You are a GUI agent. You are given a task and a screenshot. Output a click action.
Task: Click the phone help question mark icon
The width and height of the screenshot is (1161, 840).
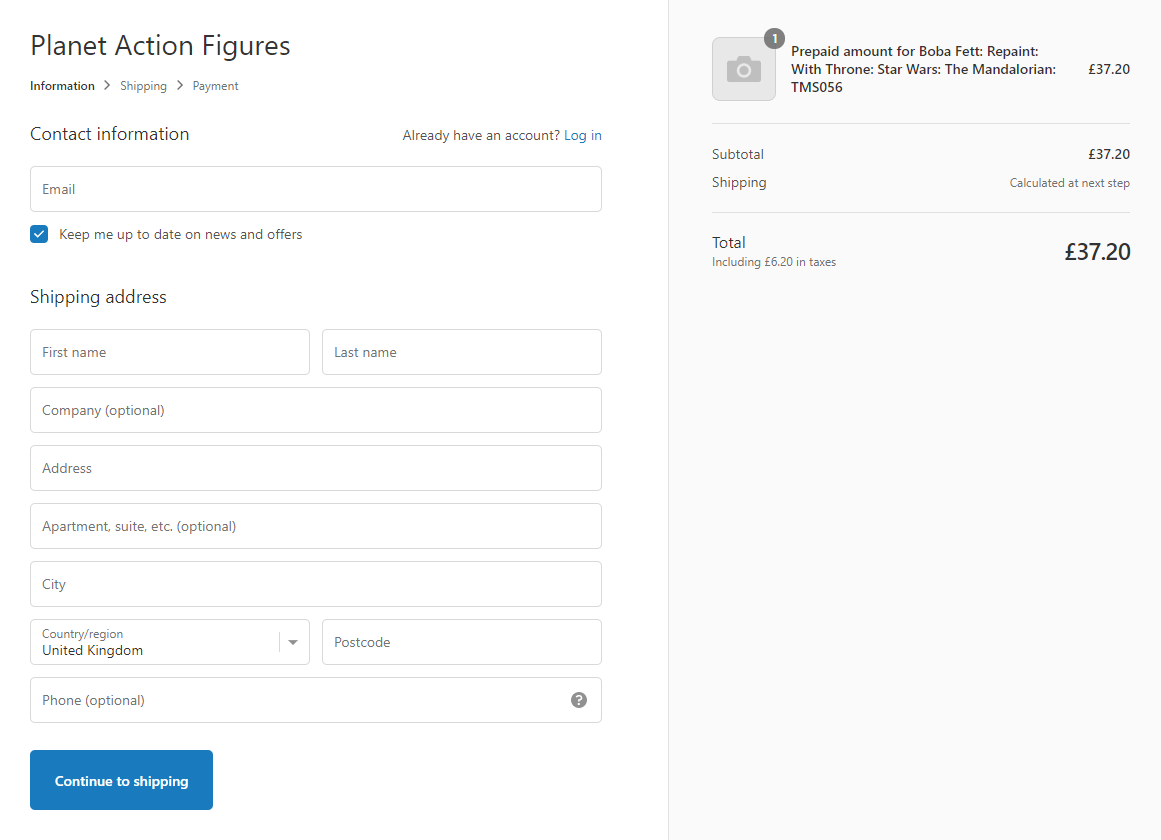(x=579, y=700)
